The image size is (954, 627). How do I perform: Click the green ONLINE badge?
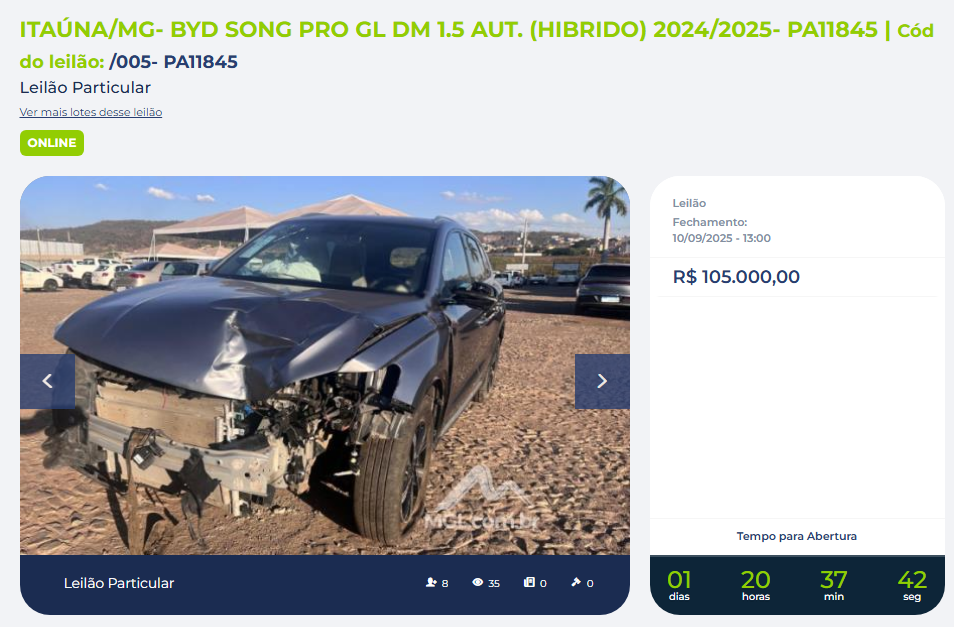pyautogui.click(x=52, y=143)
